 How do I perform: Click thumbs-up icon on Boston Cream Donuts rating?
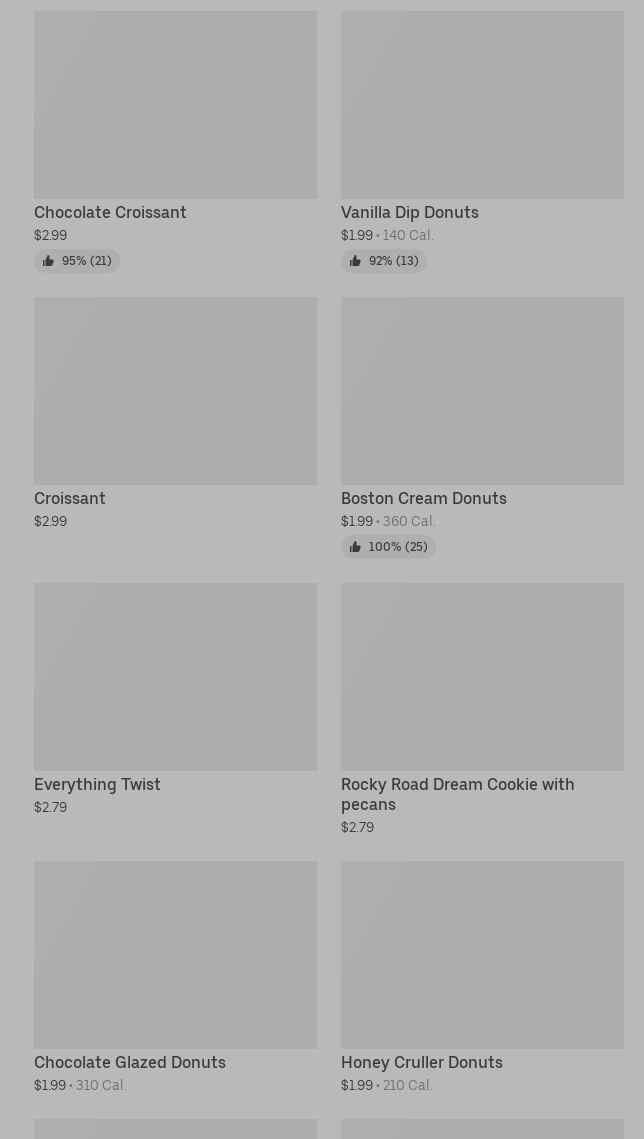[x=355, y=547]
